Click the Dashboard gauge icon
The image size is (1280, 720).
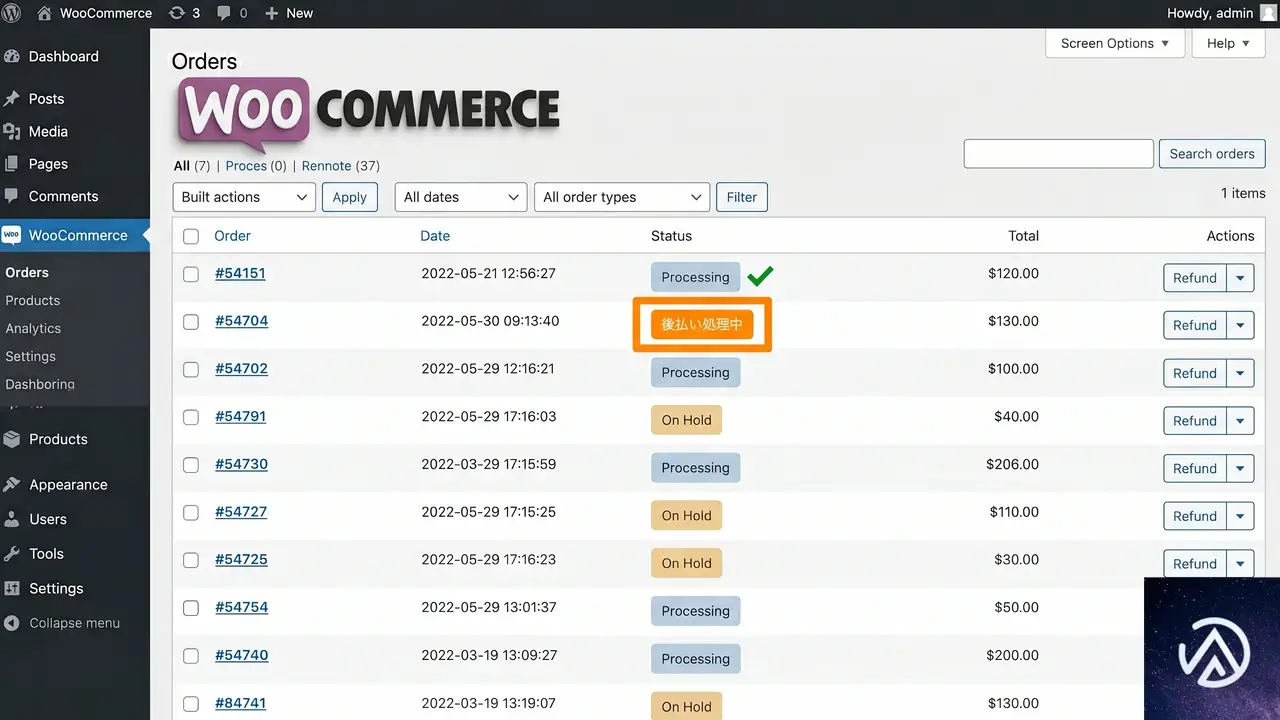click(x=12, y=57)
